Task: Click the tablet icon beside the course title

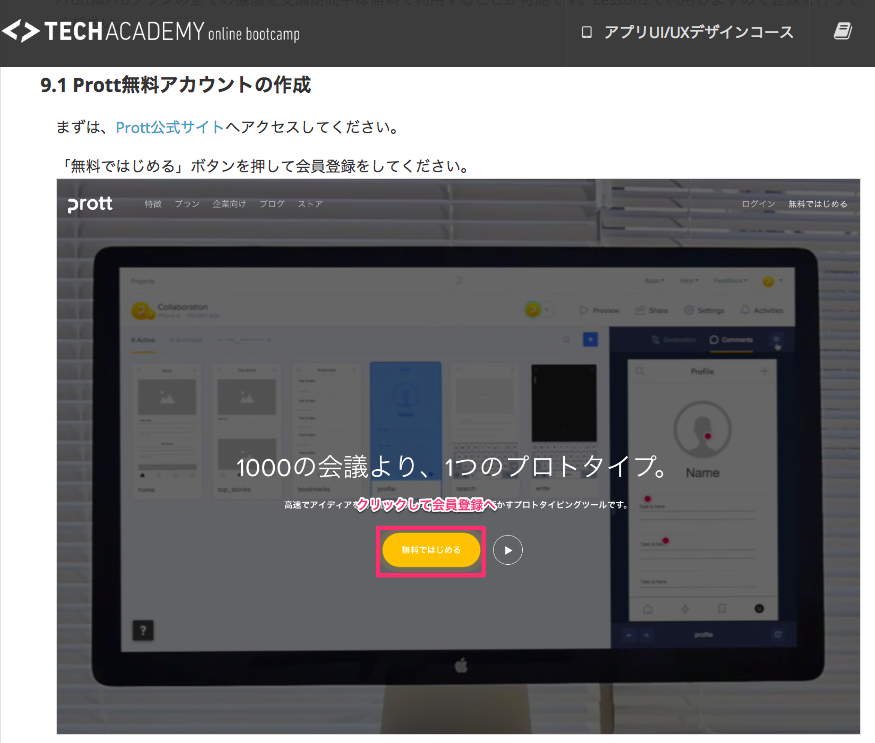Action: (586, 32)
